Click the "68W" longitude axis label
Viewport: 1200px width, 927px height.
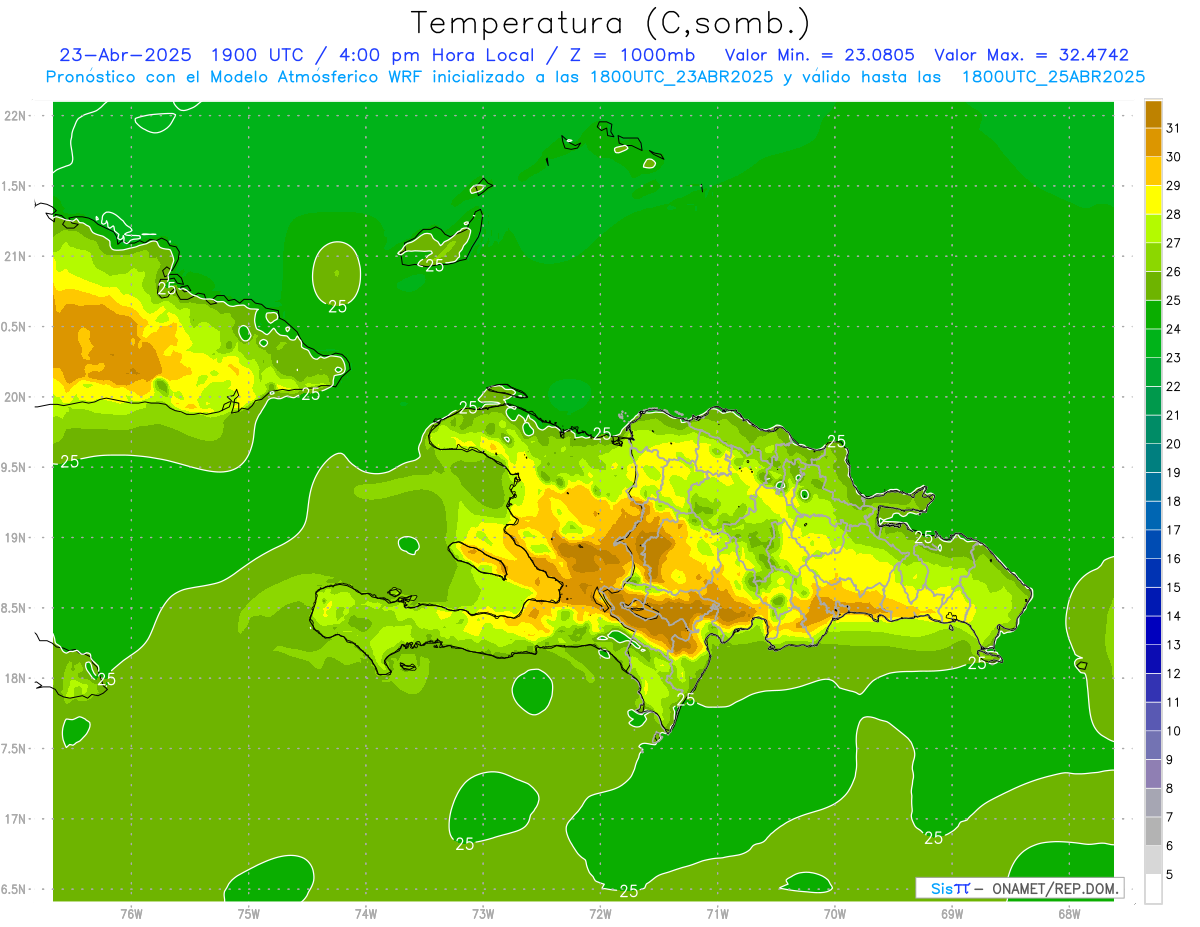[x=1069, y=914]
